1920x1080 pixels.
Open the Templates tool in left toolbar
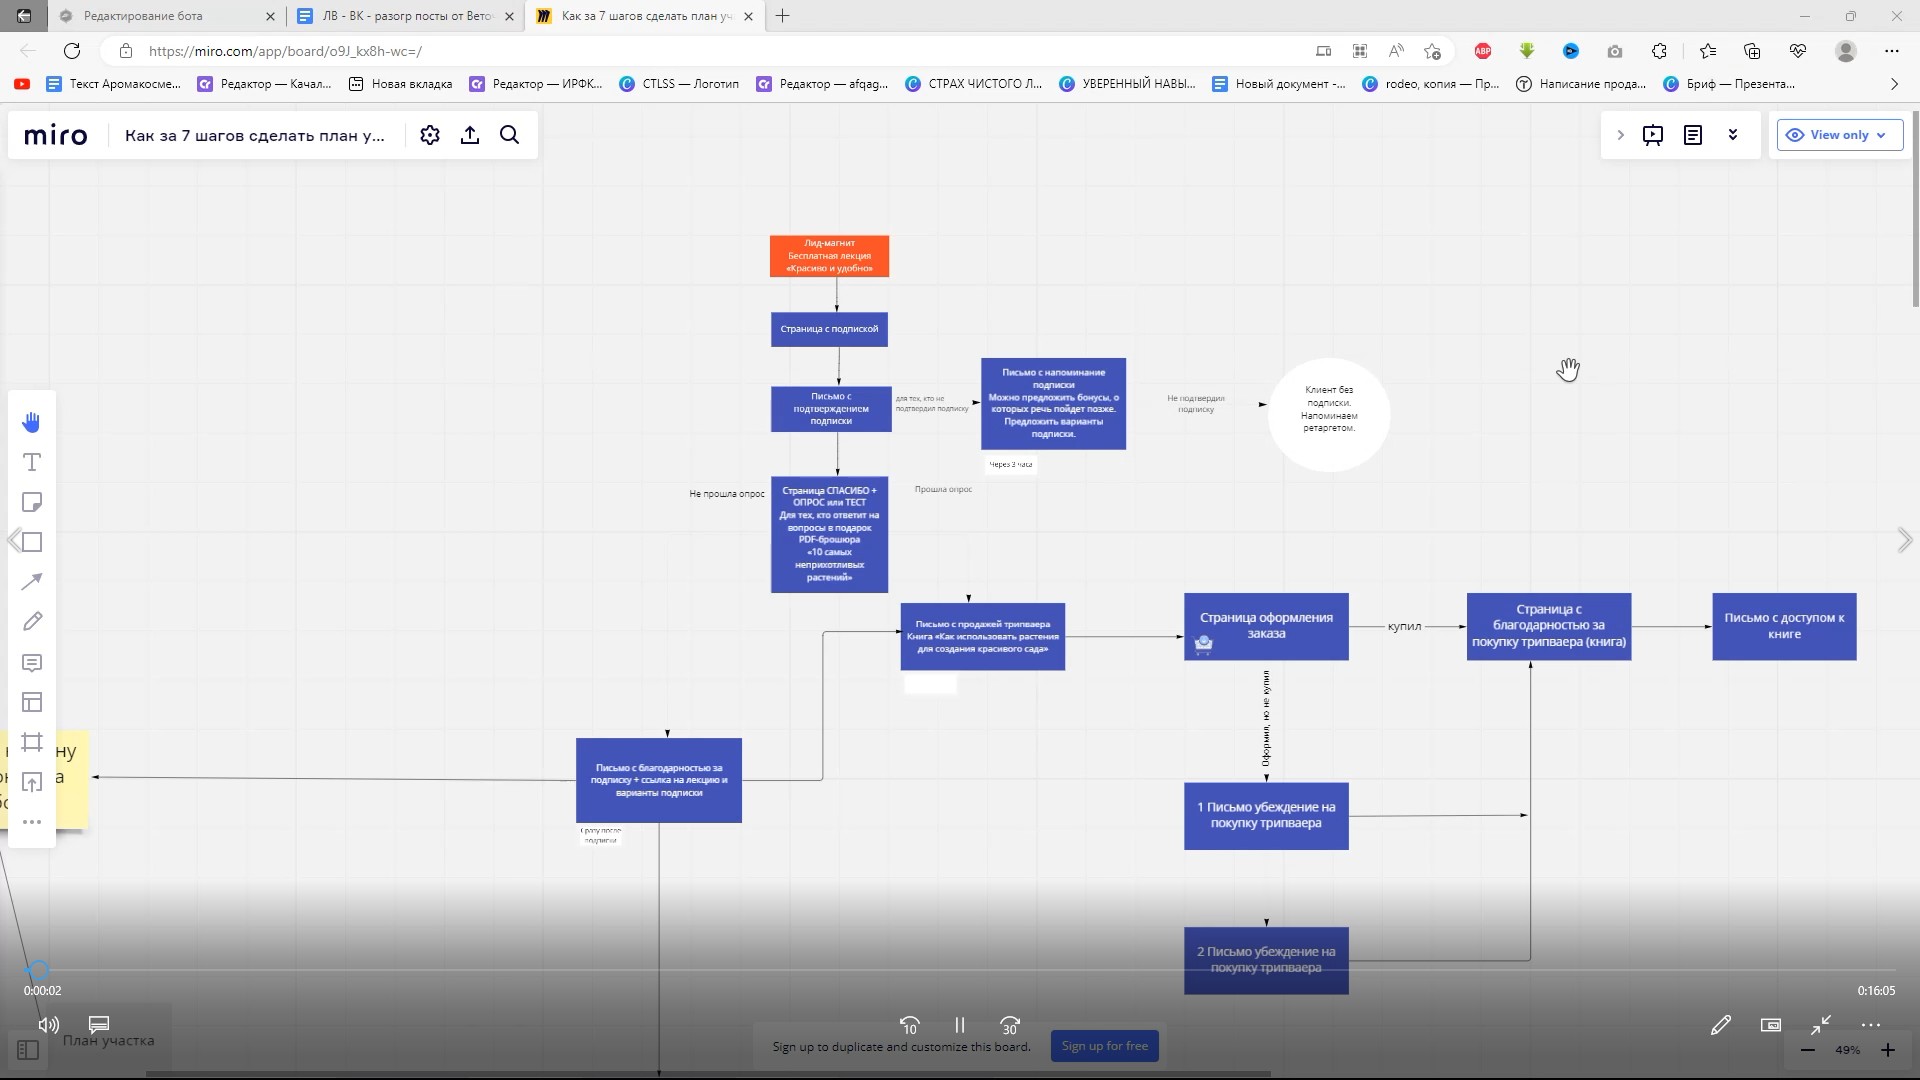31,703
